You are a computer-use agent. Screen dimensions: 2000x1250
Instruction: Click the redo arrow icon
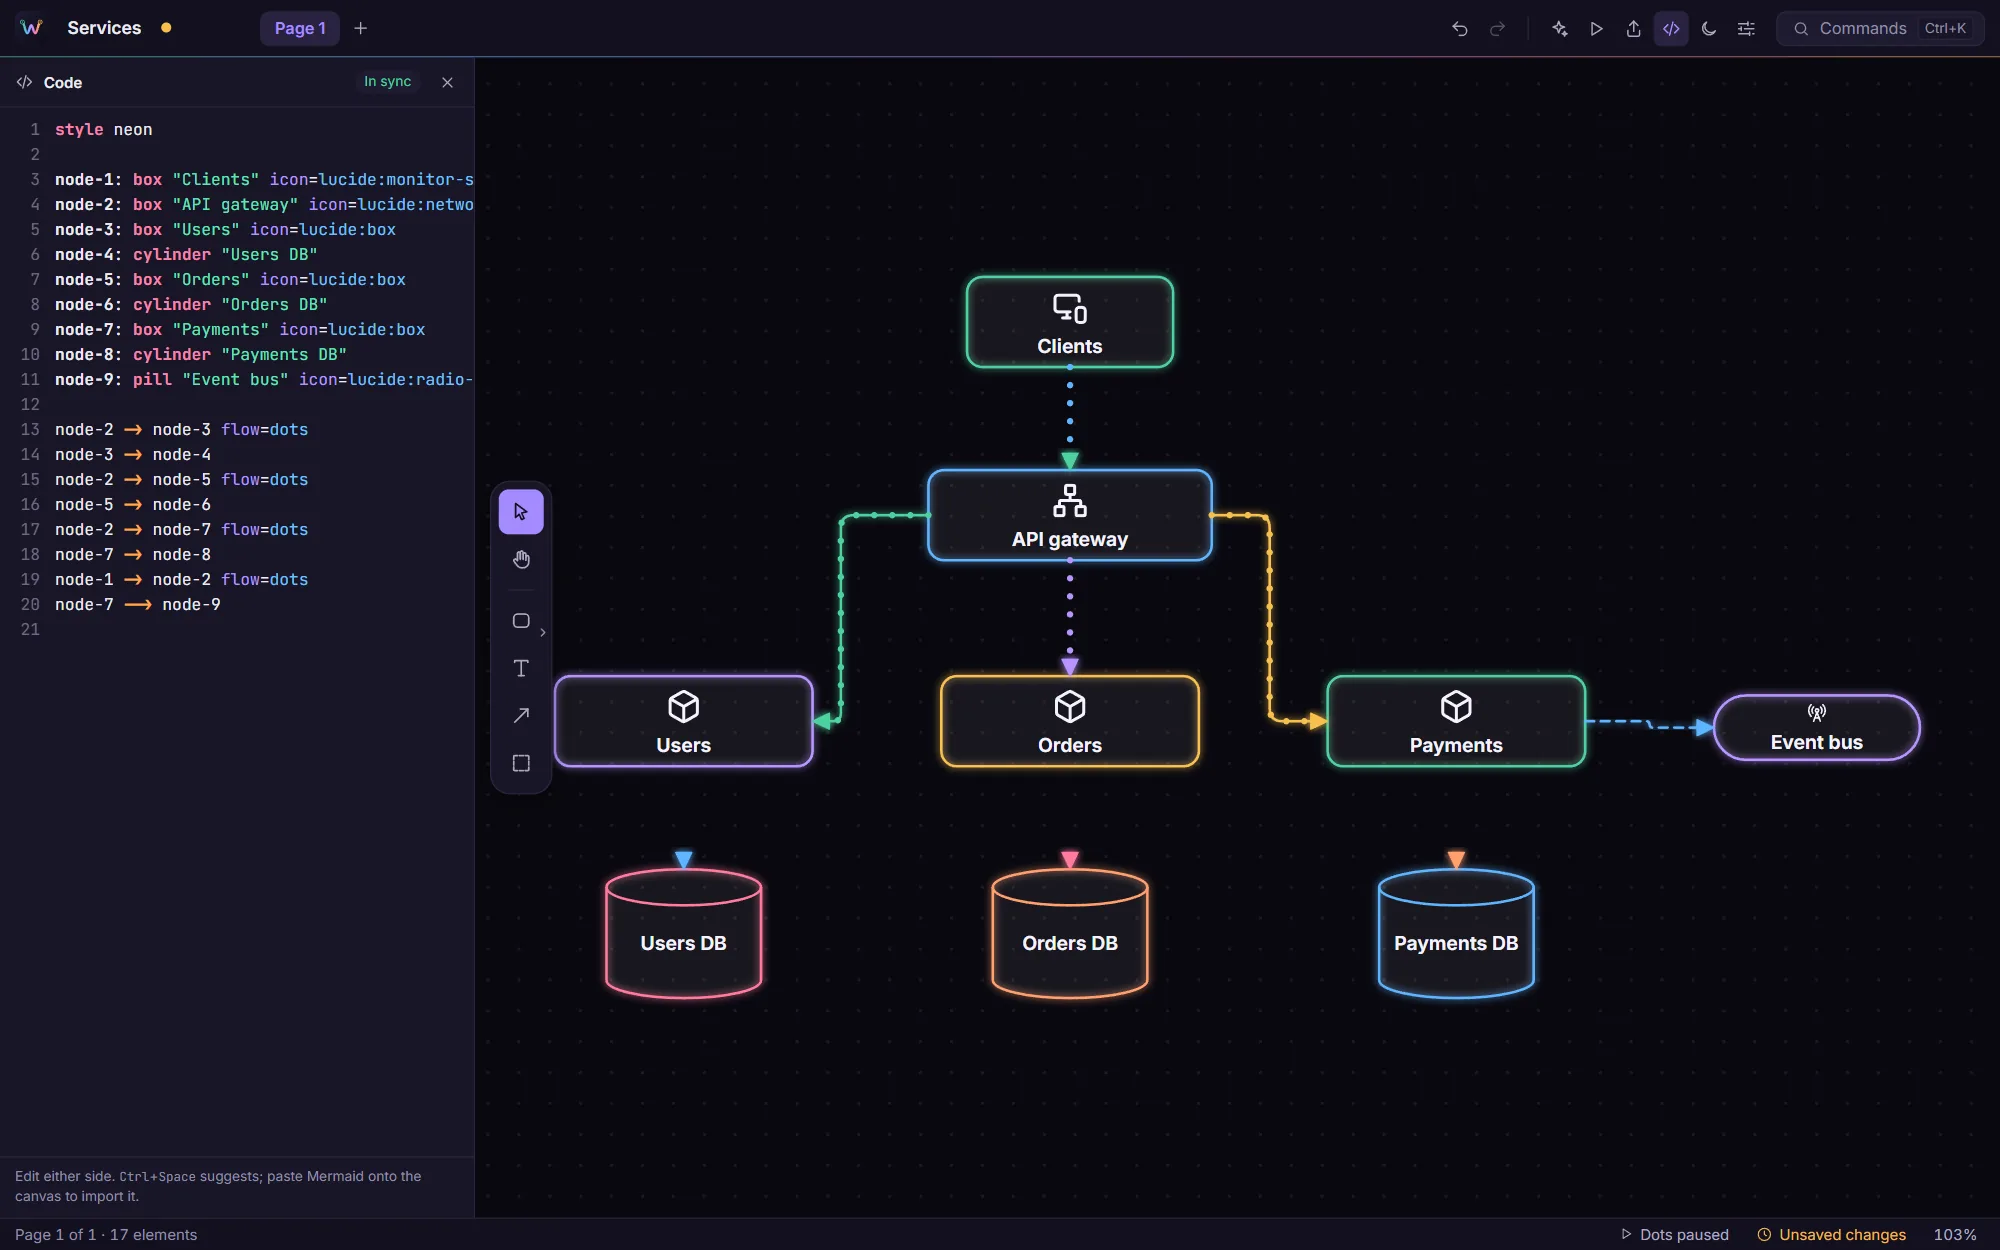(x=1497, y=29)
